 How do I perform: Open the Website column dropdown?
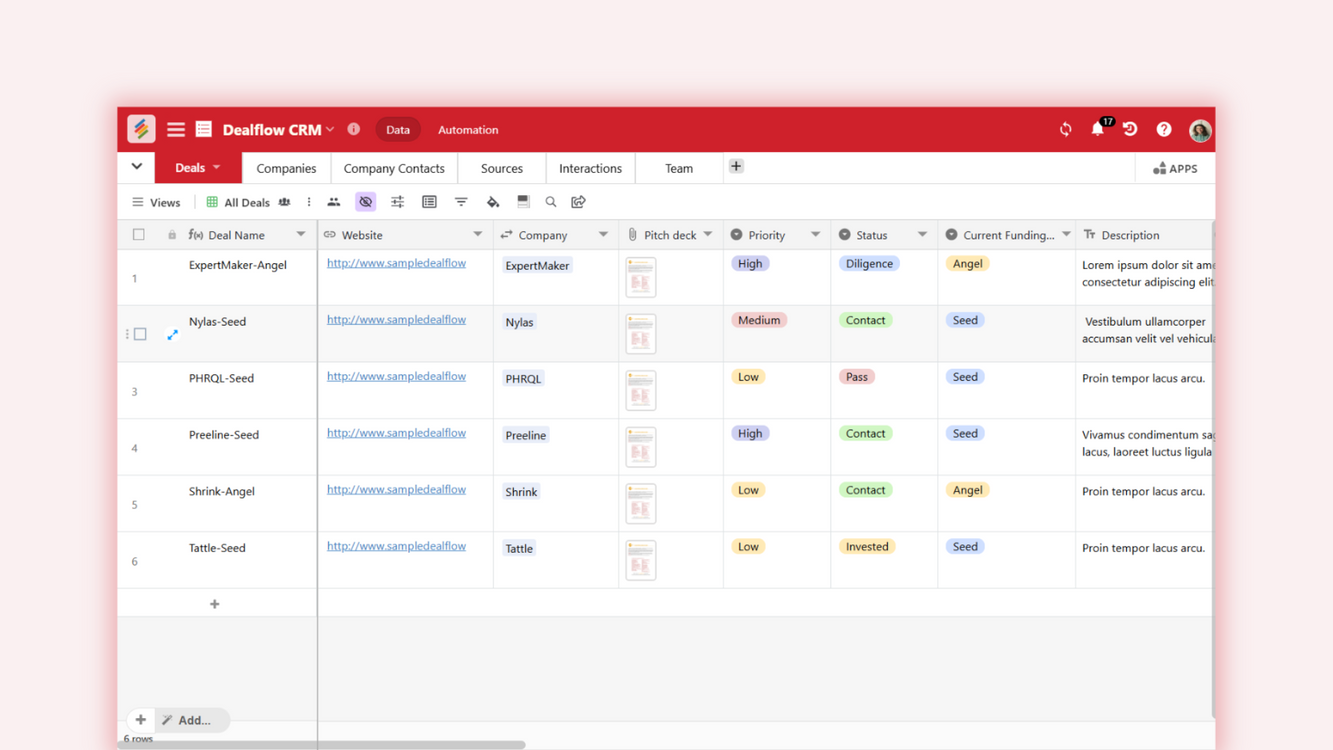tap(477, 235)
